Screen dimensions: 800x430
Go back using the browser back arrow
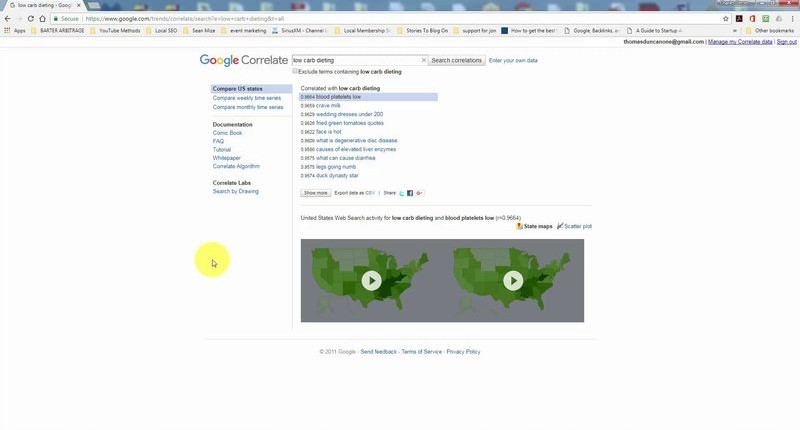7,18
